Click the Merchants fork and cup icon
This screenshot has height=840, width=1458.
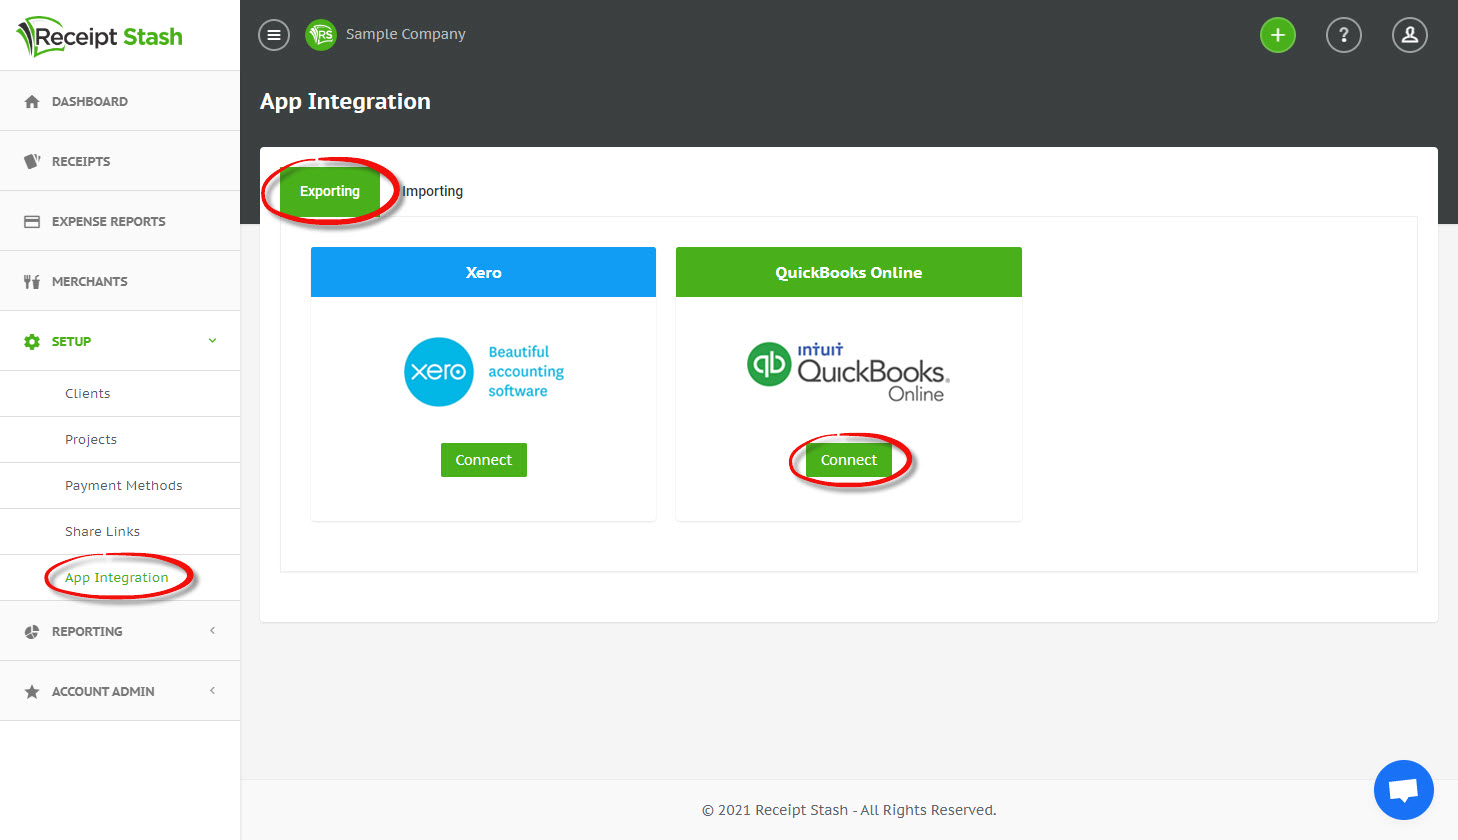point(32,281)
